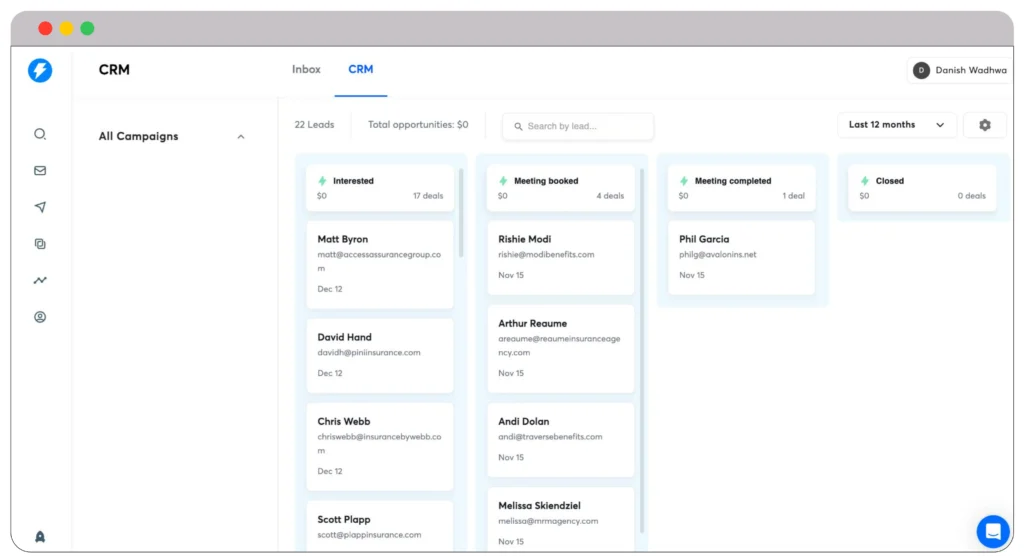Open the Melissa Skiendziel lead card

(560, 519)
